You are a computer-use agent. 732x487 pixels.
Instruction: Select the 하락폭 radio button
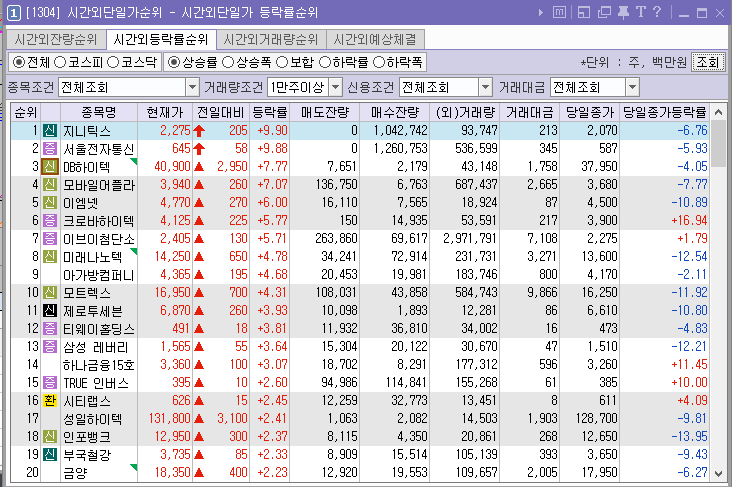(x=379, y=62)
